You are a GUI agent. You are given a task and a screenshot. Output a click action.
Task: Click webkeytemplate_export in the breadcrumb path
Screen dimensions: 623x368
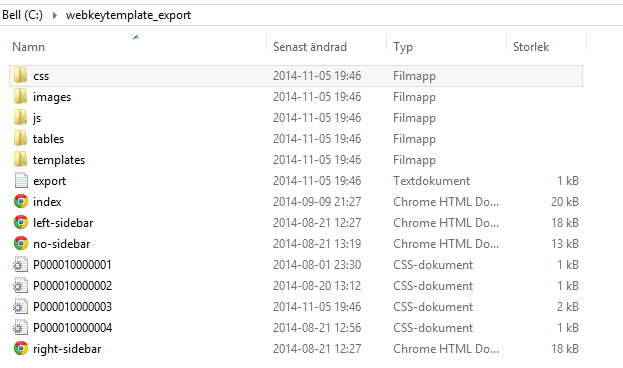coord(128,15)
